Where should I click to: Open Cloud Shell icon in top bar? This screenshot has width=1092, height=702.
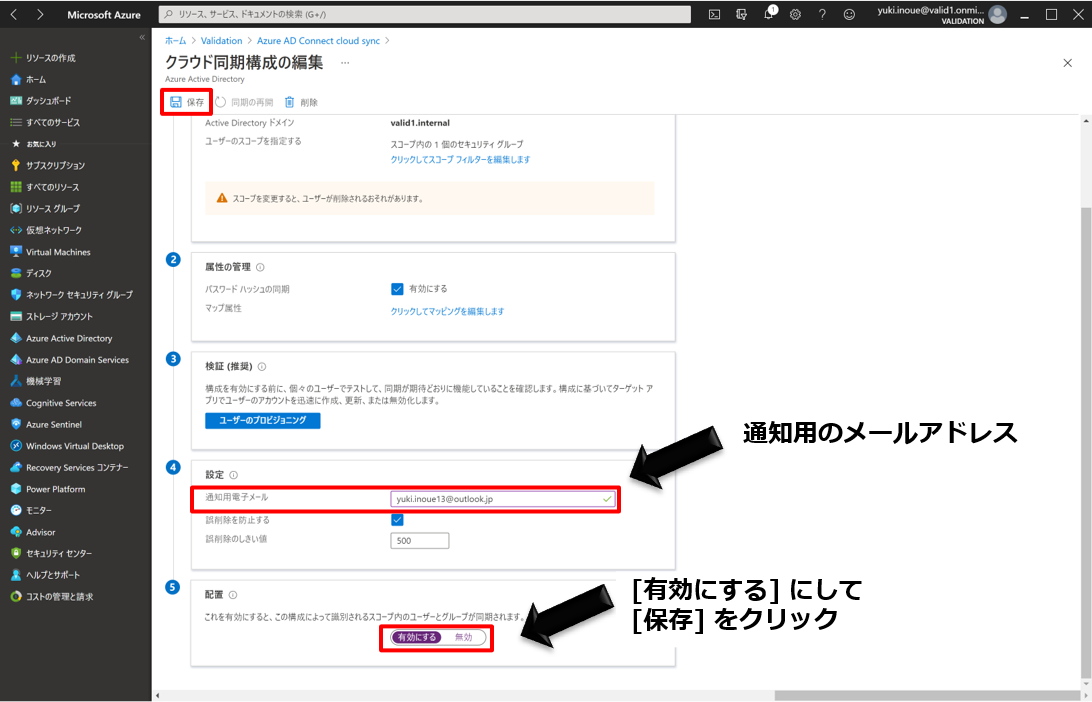click(714, 14)
